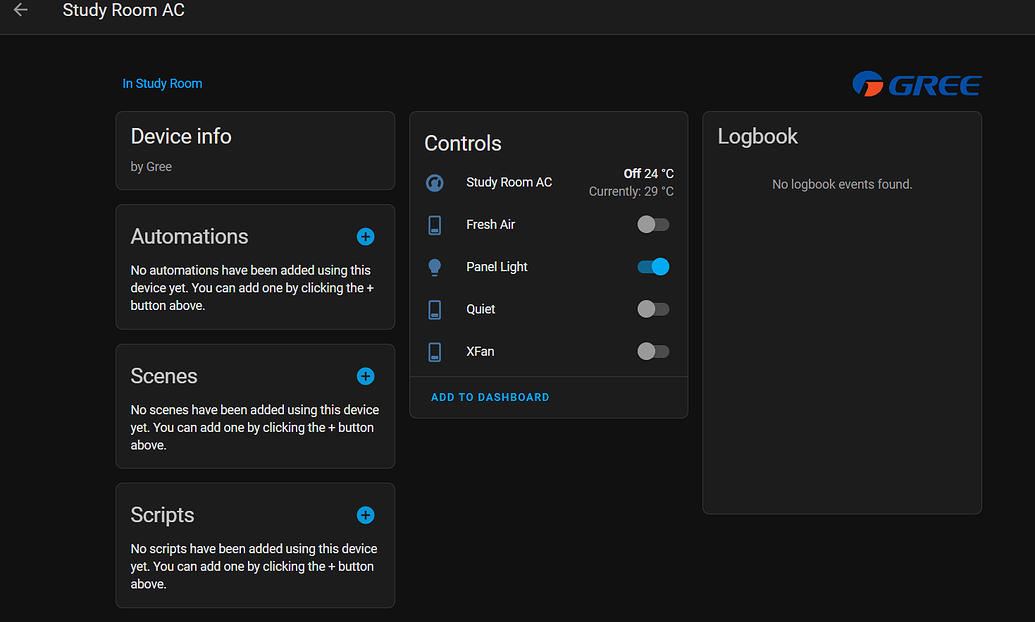Add a new script with plus icon
This screenshot has width=1035, height=622.
(x=365, y=515)
